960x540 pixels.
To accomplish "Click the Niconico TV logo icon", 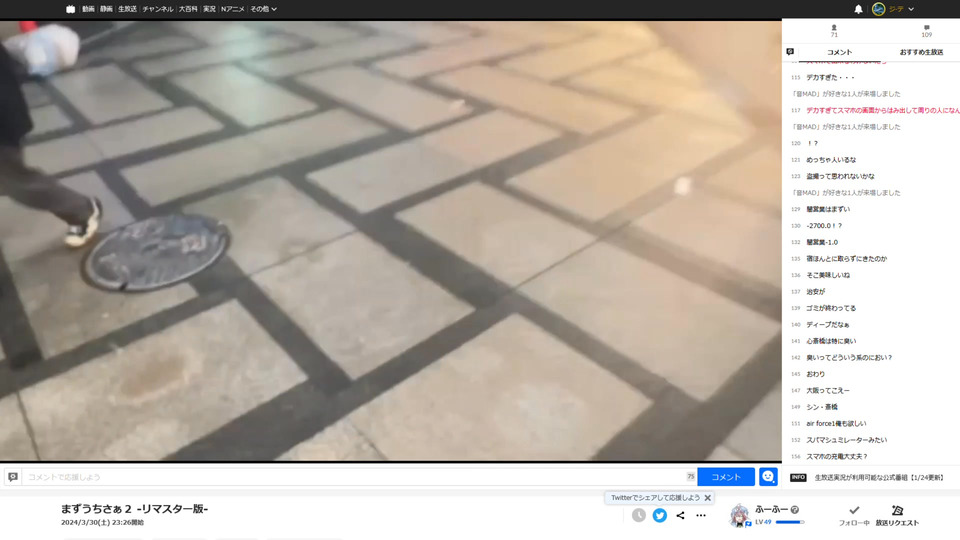I will [70, 9].
